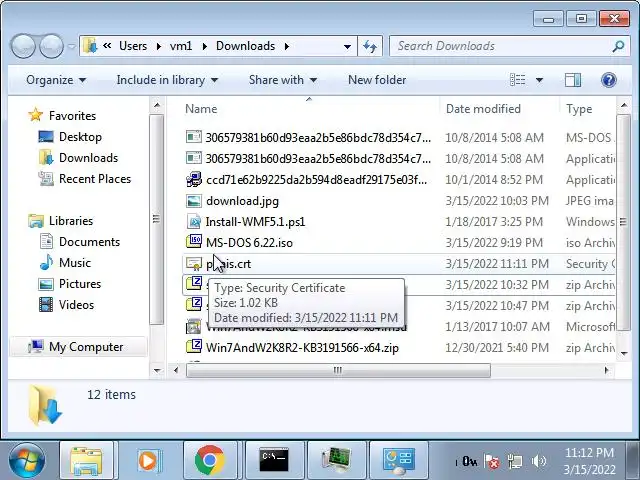Click horizontal scroll left arrow
The image size is (640, 480).
176,370
